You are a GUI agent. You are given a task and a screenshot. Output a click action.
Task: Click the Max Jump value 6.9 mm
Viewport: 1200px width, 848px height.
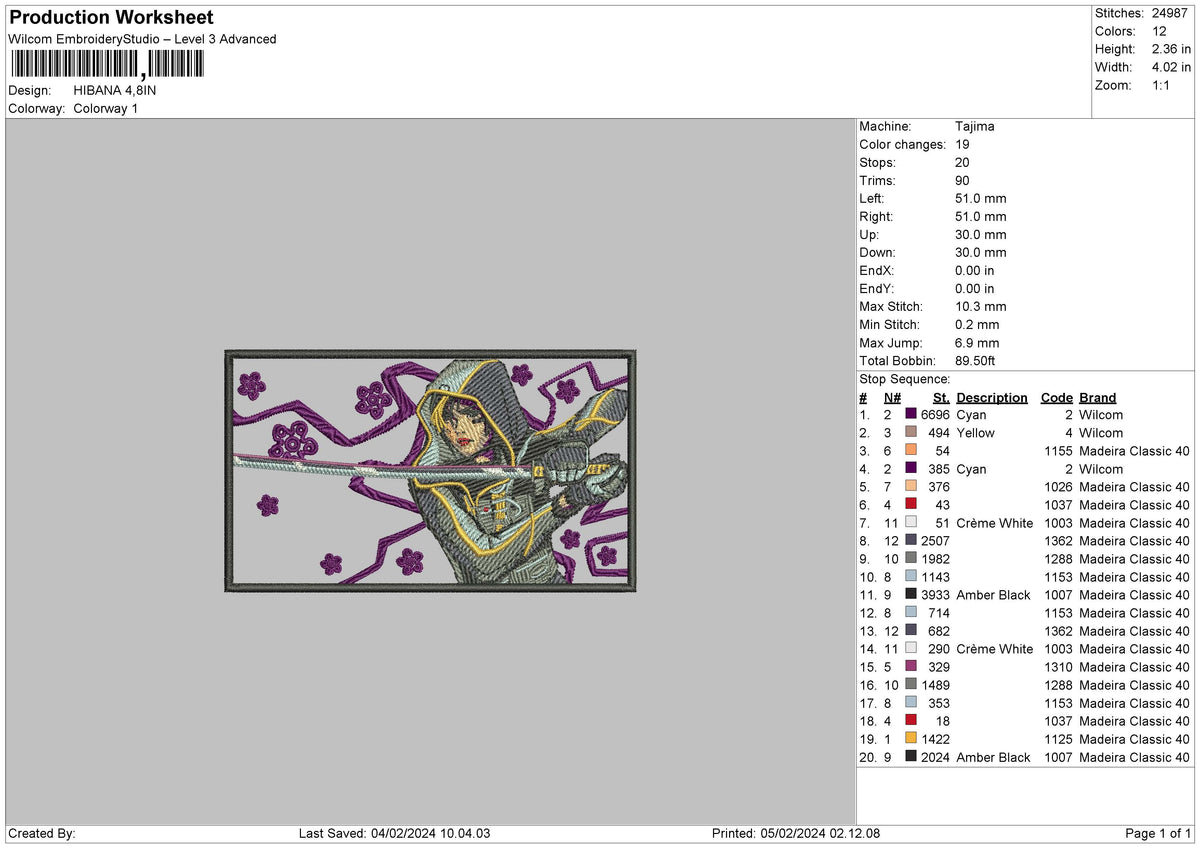977,343
